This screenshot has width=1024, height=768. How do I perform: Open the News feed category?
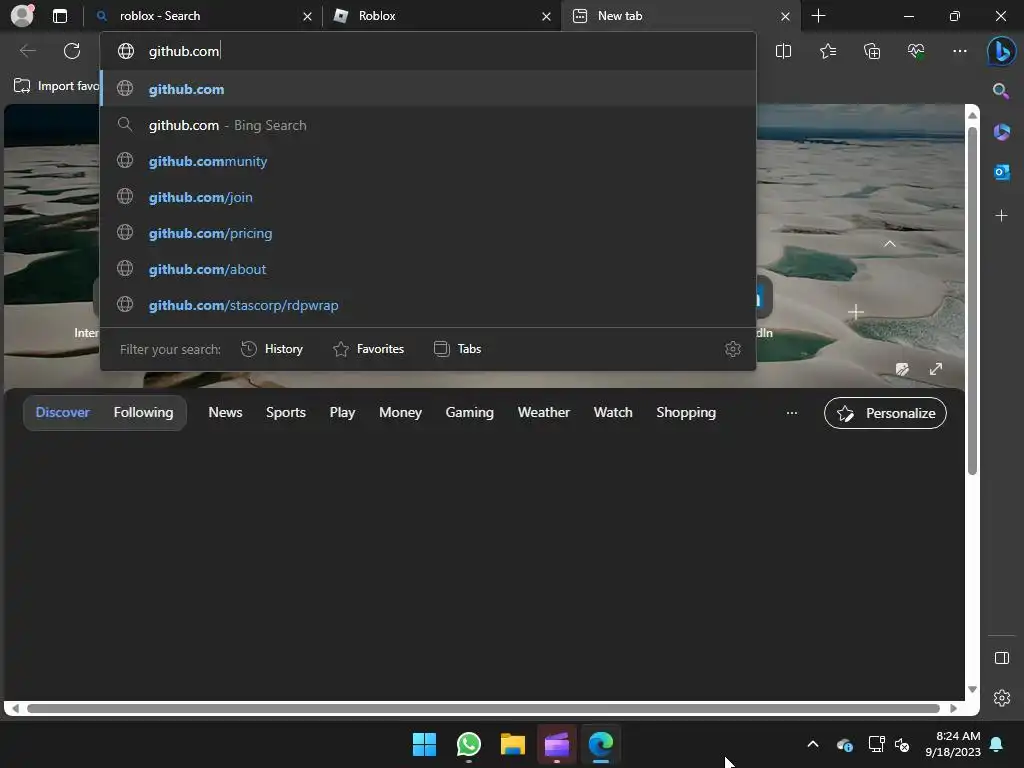pos(225,413)
